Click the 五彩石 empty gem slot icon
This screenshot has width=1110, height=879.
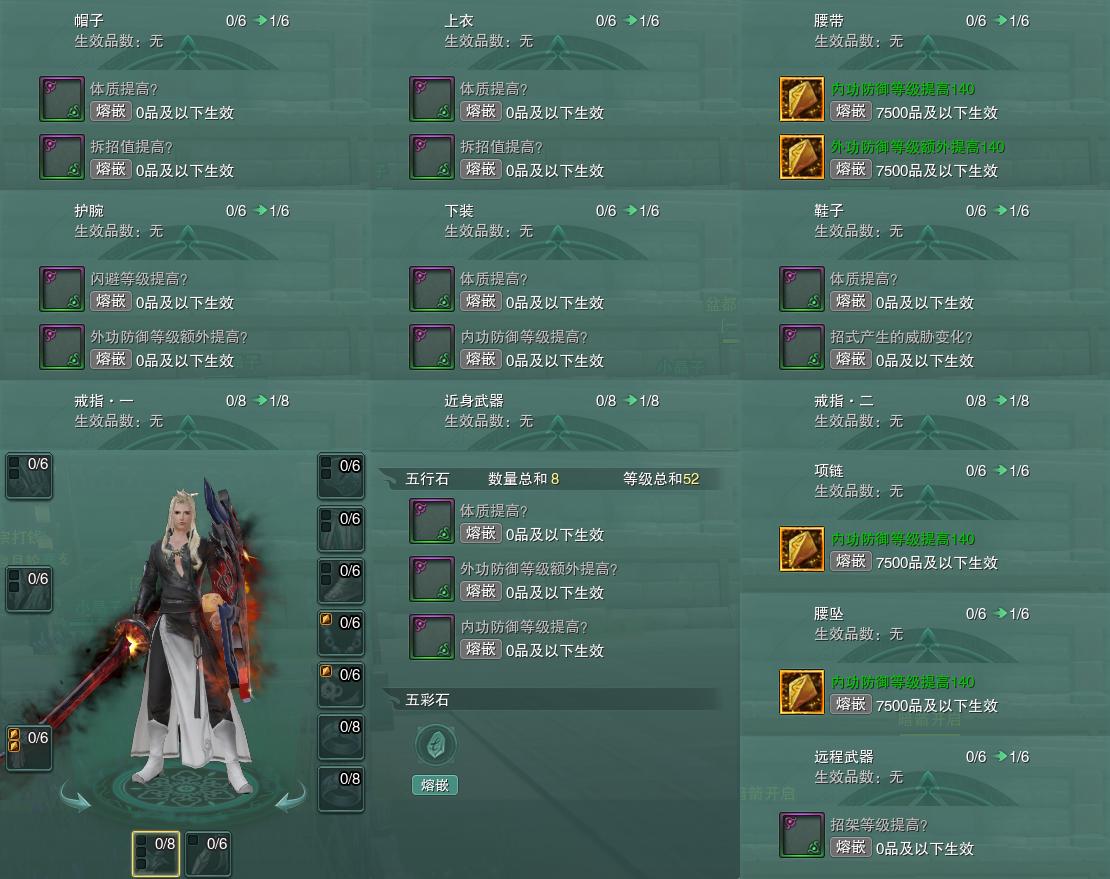435,745
